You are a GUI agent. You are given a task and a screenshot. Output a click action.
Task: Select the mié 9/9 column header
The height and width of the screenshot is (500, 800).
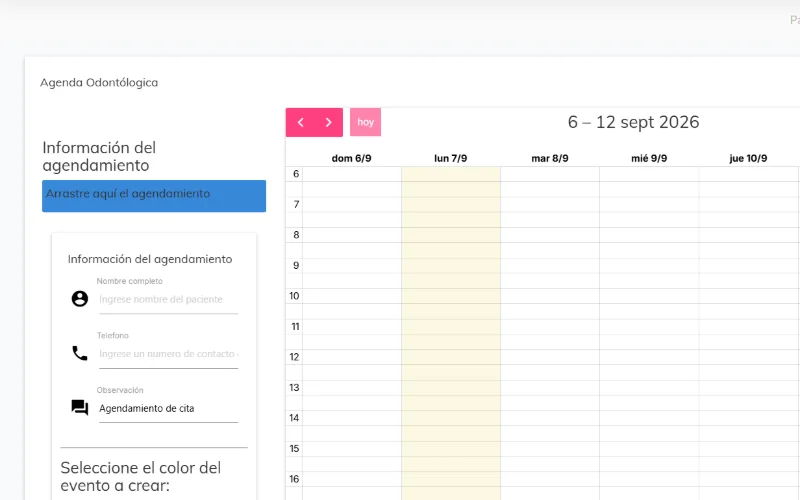pyautogui.click(x=649, y=158)
